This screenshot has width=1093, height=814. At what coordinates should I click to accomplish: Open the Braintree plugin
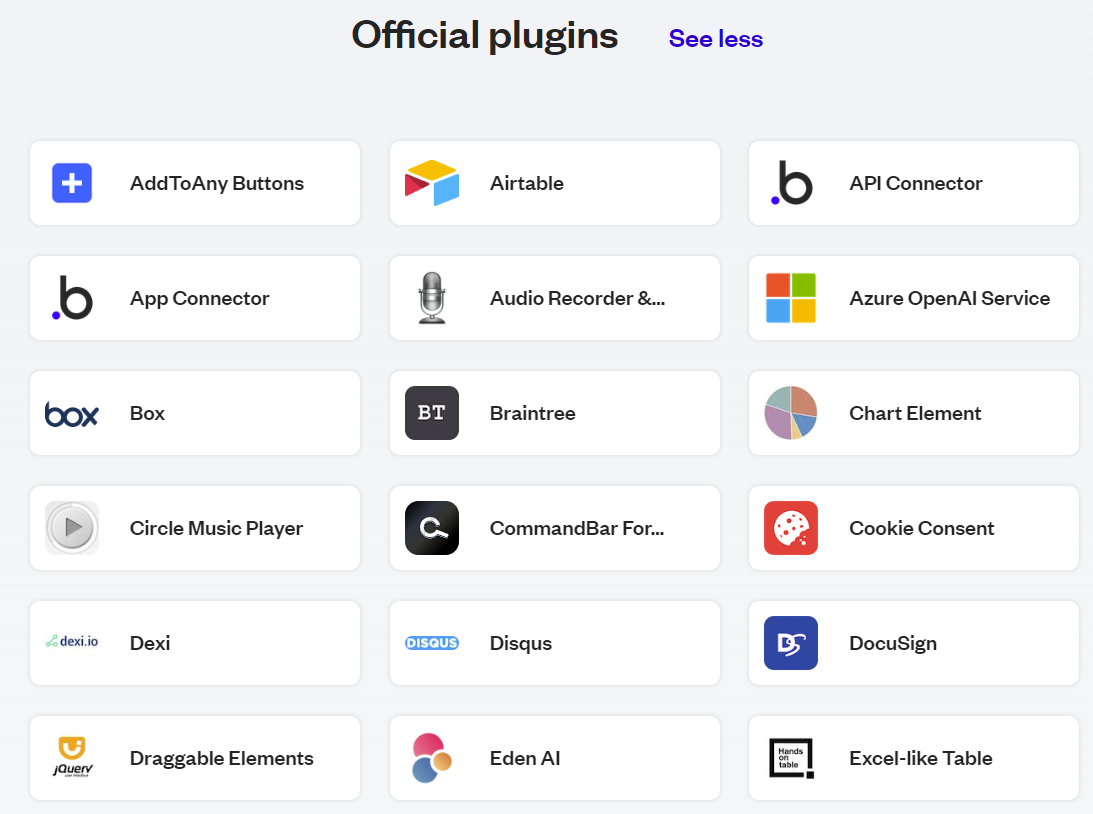555,413
